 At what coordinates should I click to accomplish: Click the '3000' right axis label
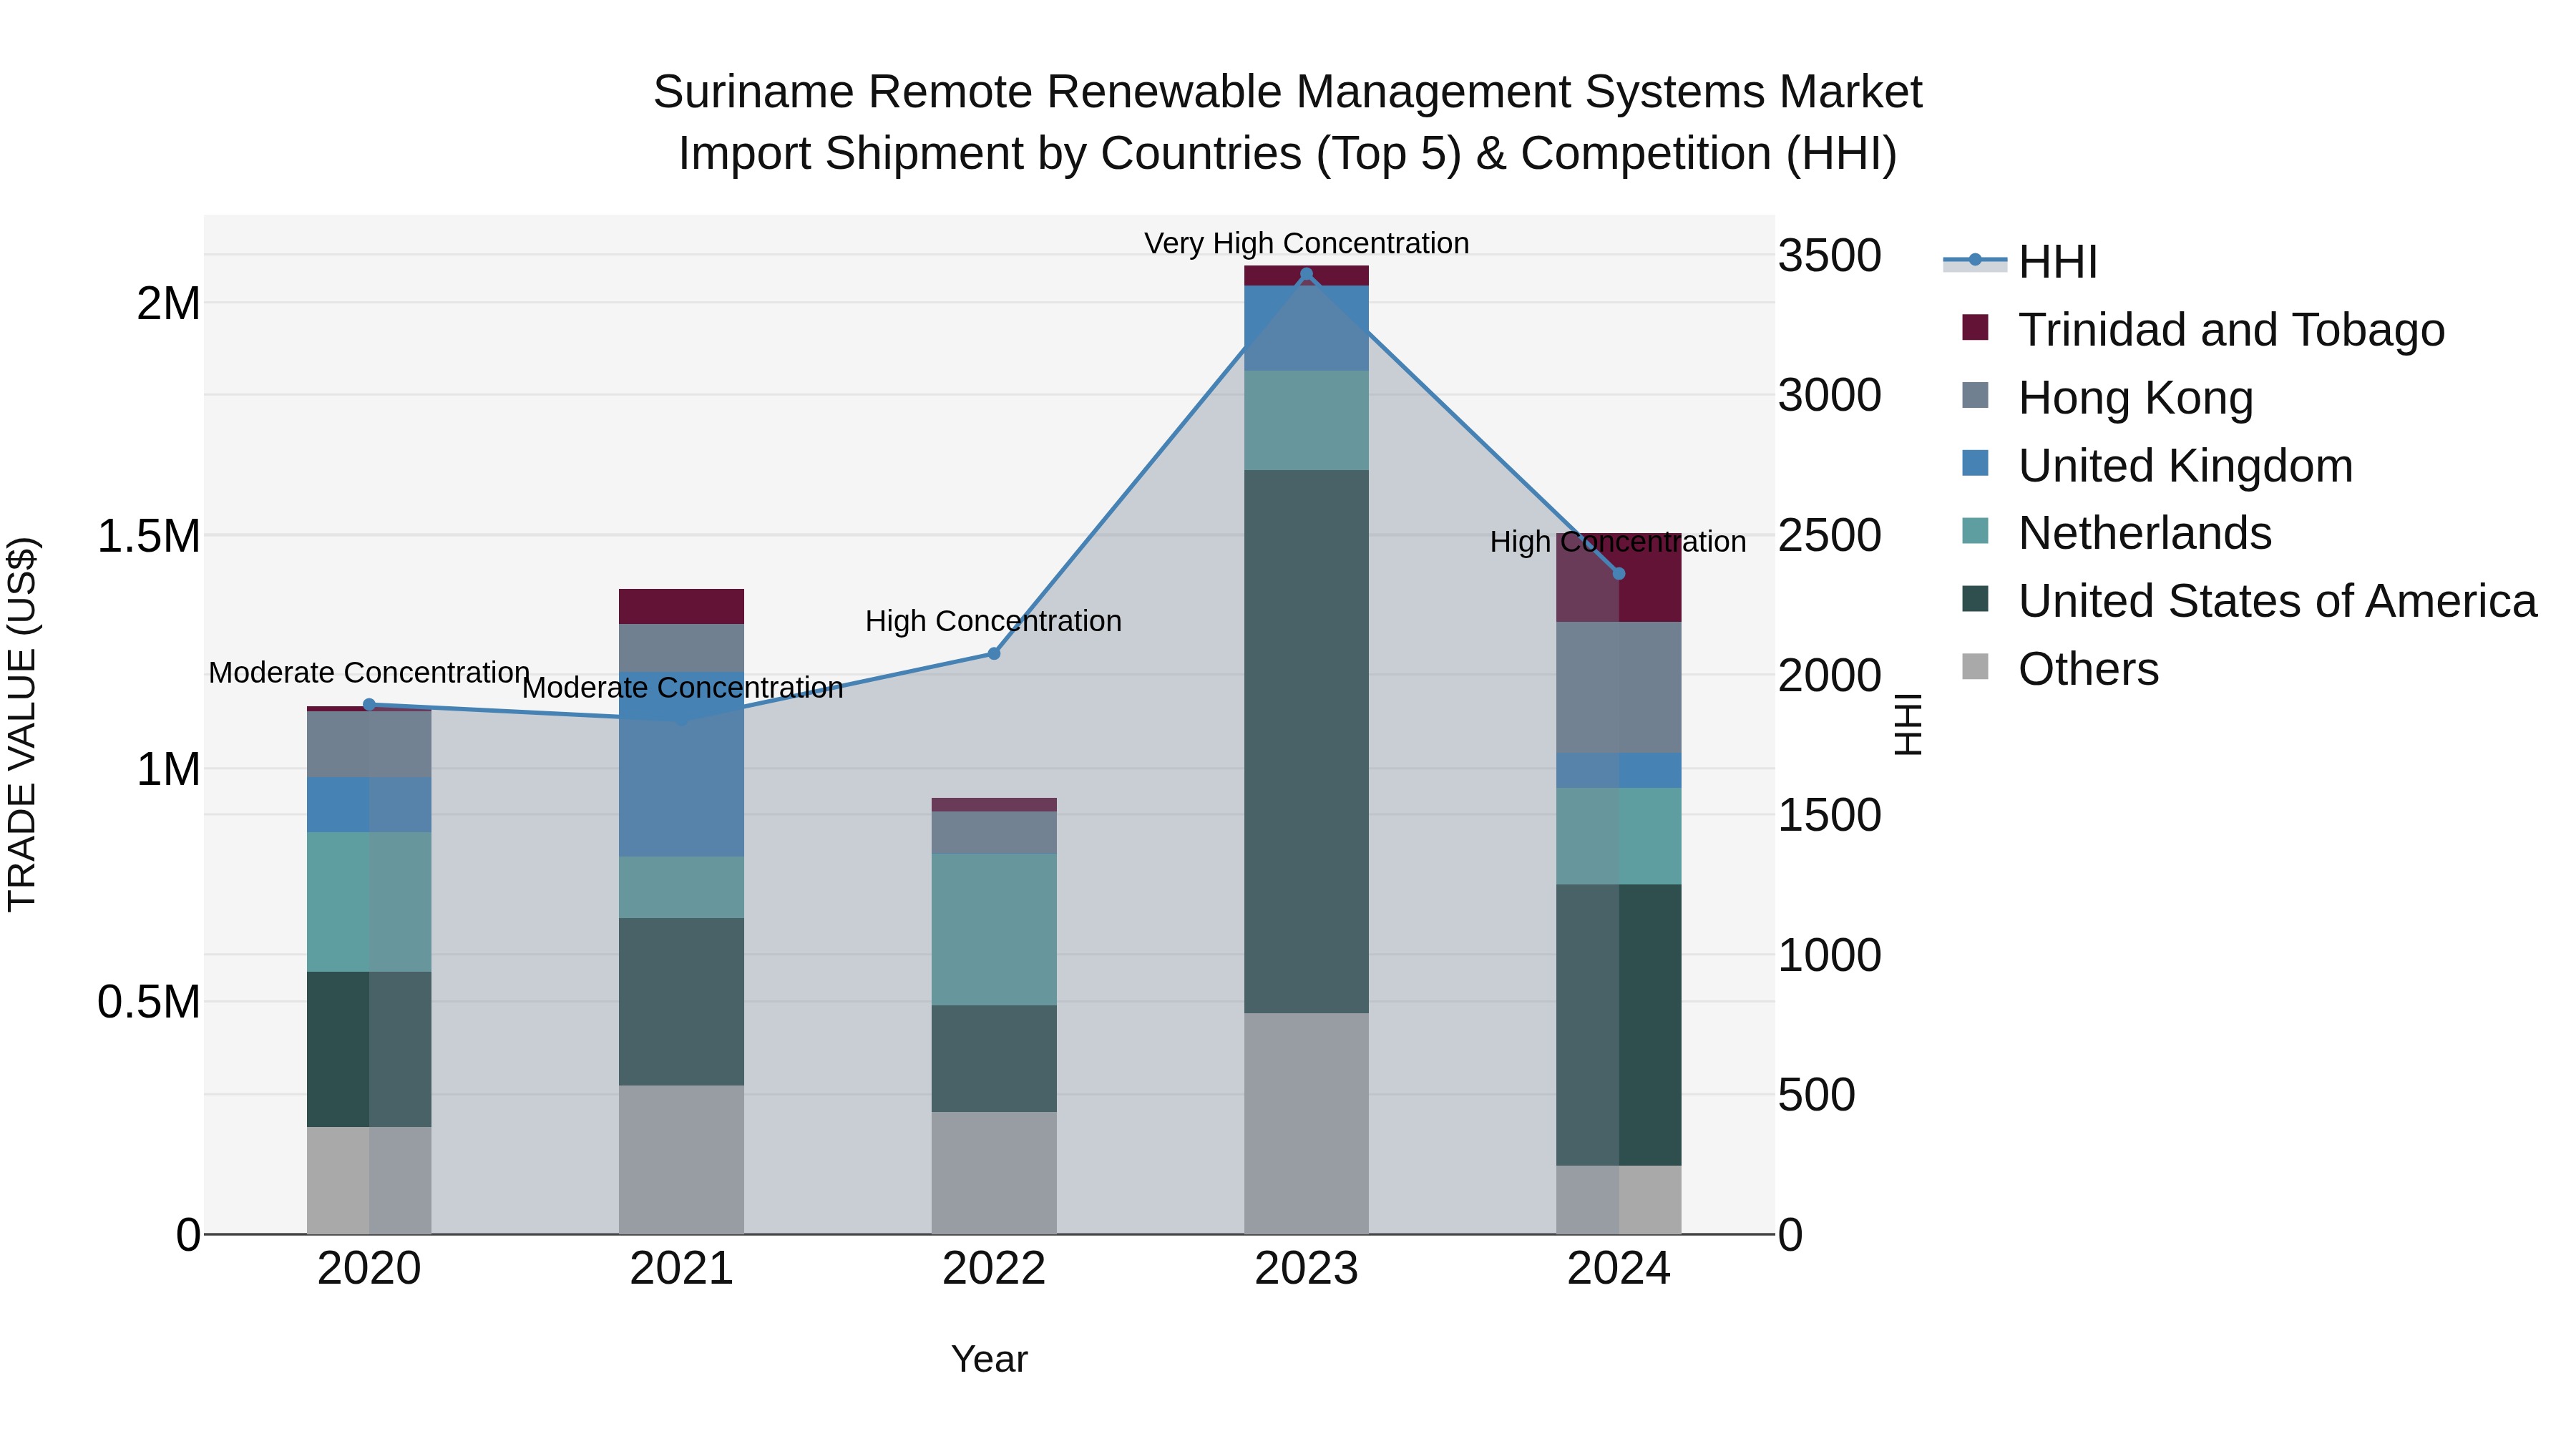coord(1830,396)
